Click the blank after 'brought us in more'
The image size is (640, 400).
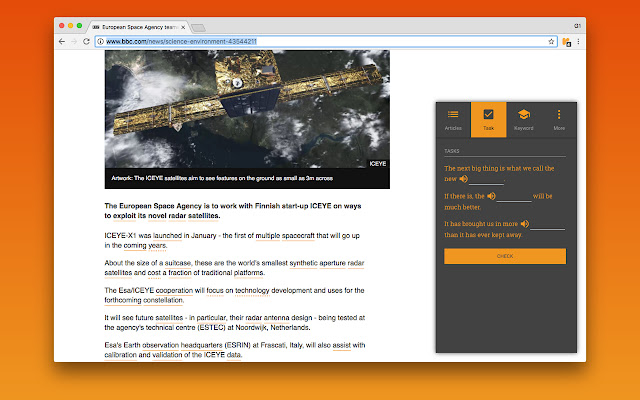click(547, 224)
